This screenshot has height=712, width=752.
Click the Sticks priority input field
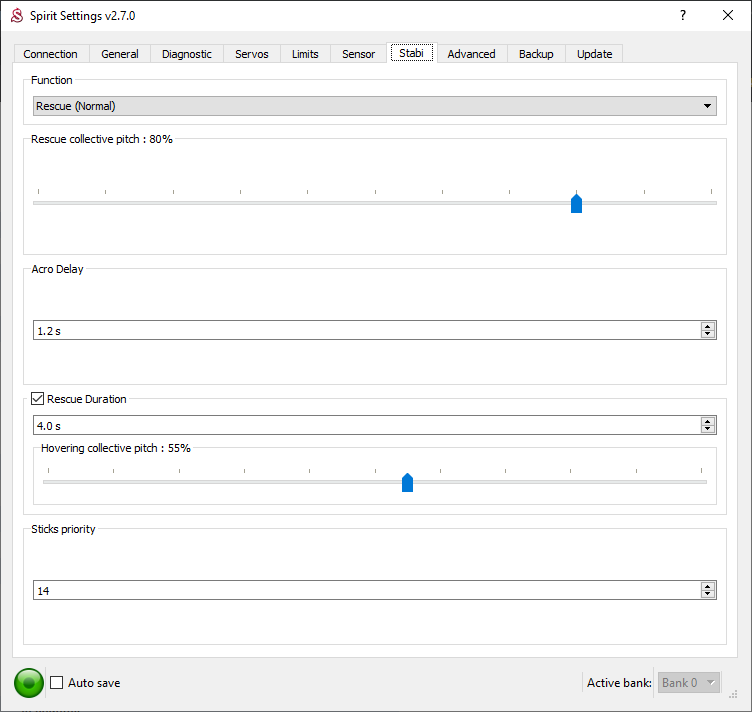tap(365, 591)
